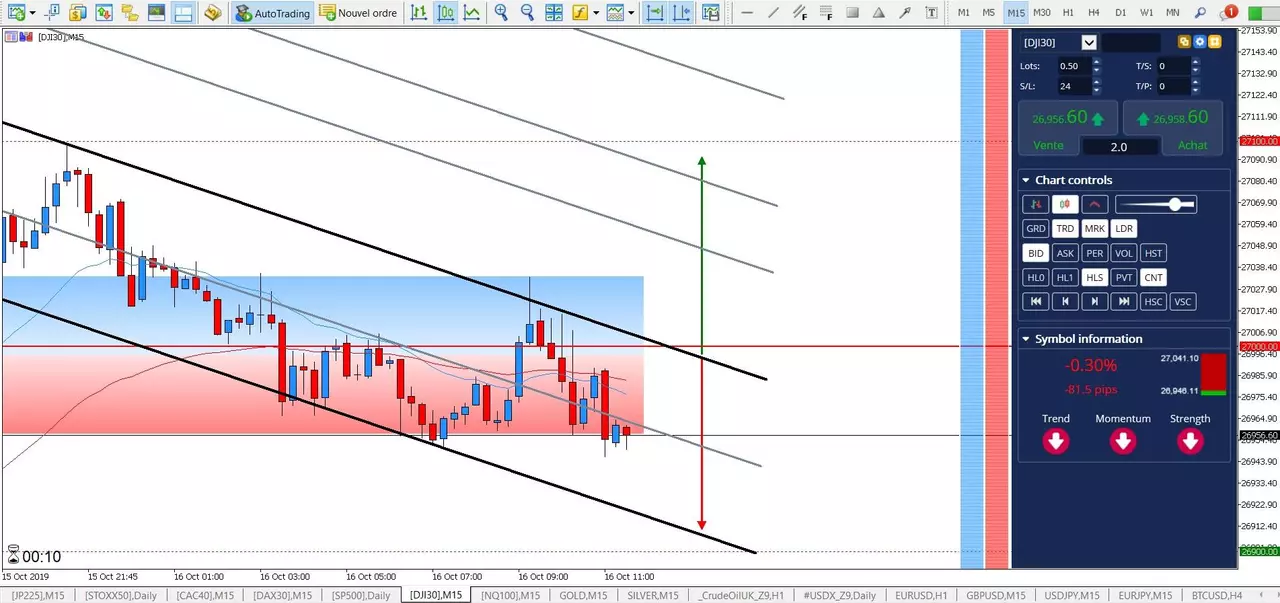Select the D1 timeframe
The height and width of the screenshot is (603, 1280).
point(1120,13)
